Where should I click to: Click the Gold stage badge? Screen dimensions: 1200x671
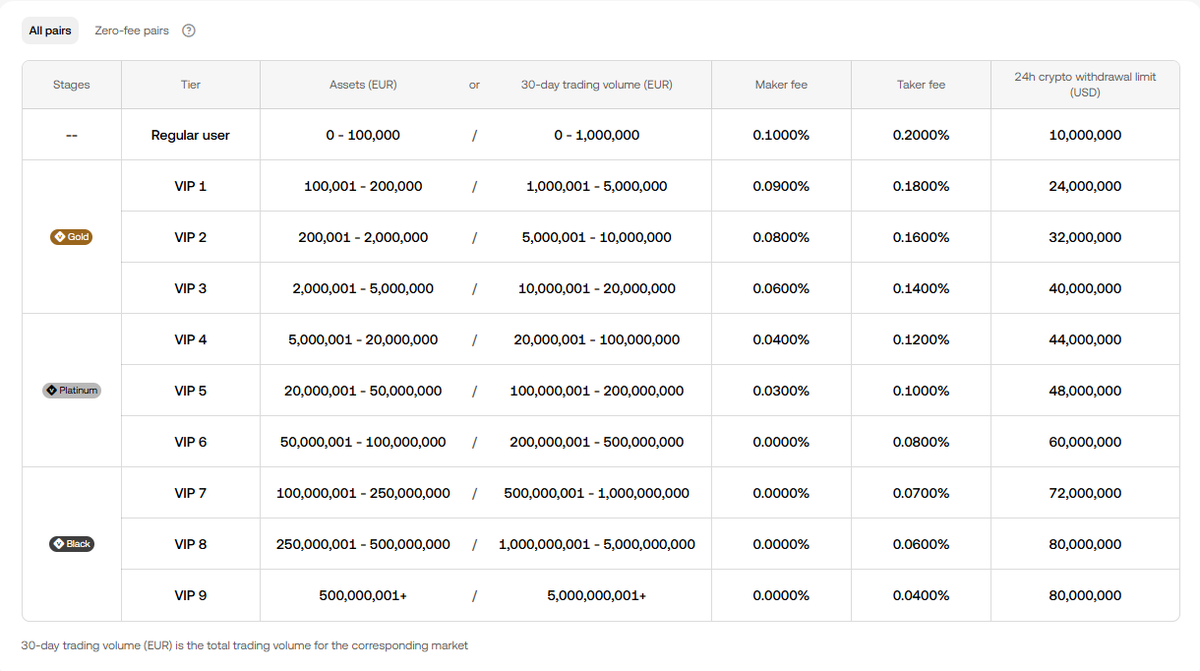[x=72, y=237]
